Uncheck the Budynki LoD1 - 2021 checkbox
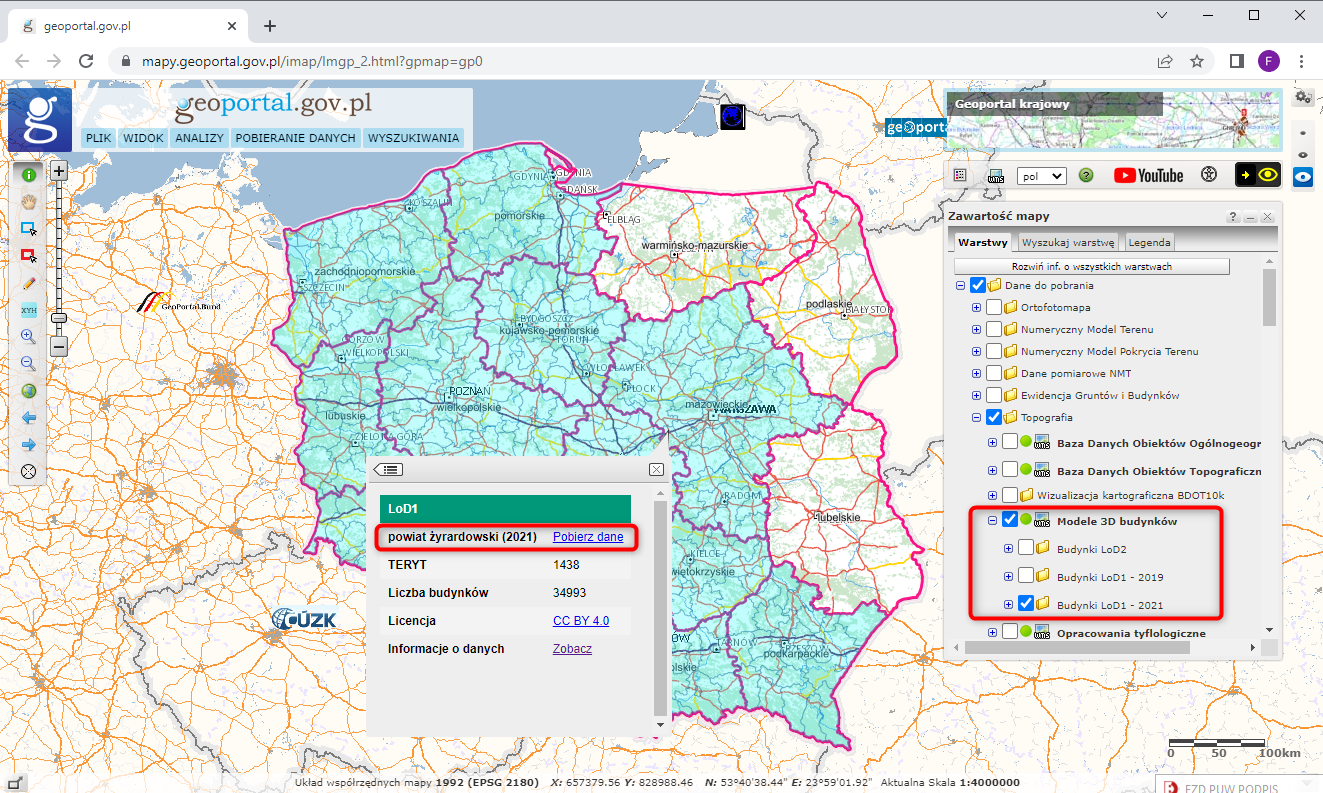Viewport: 1323px width, 793px height. (1026, 604)
